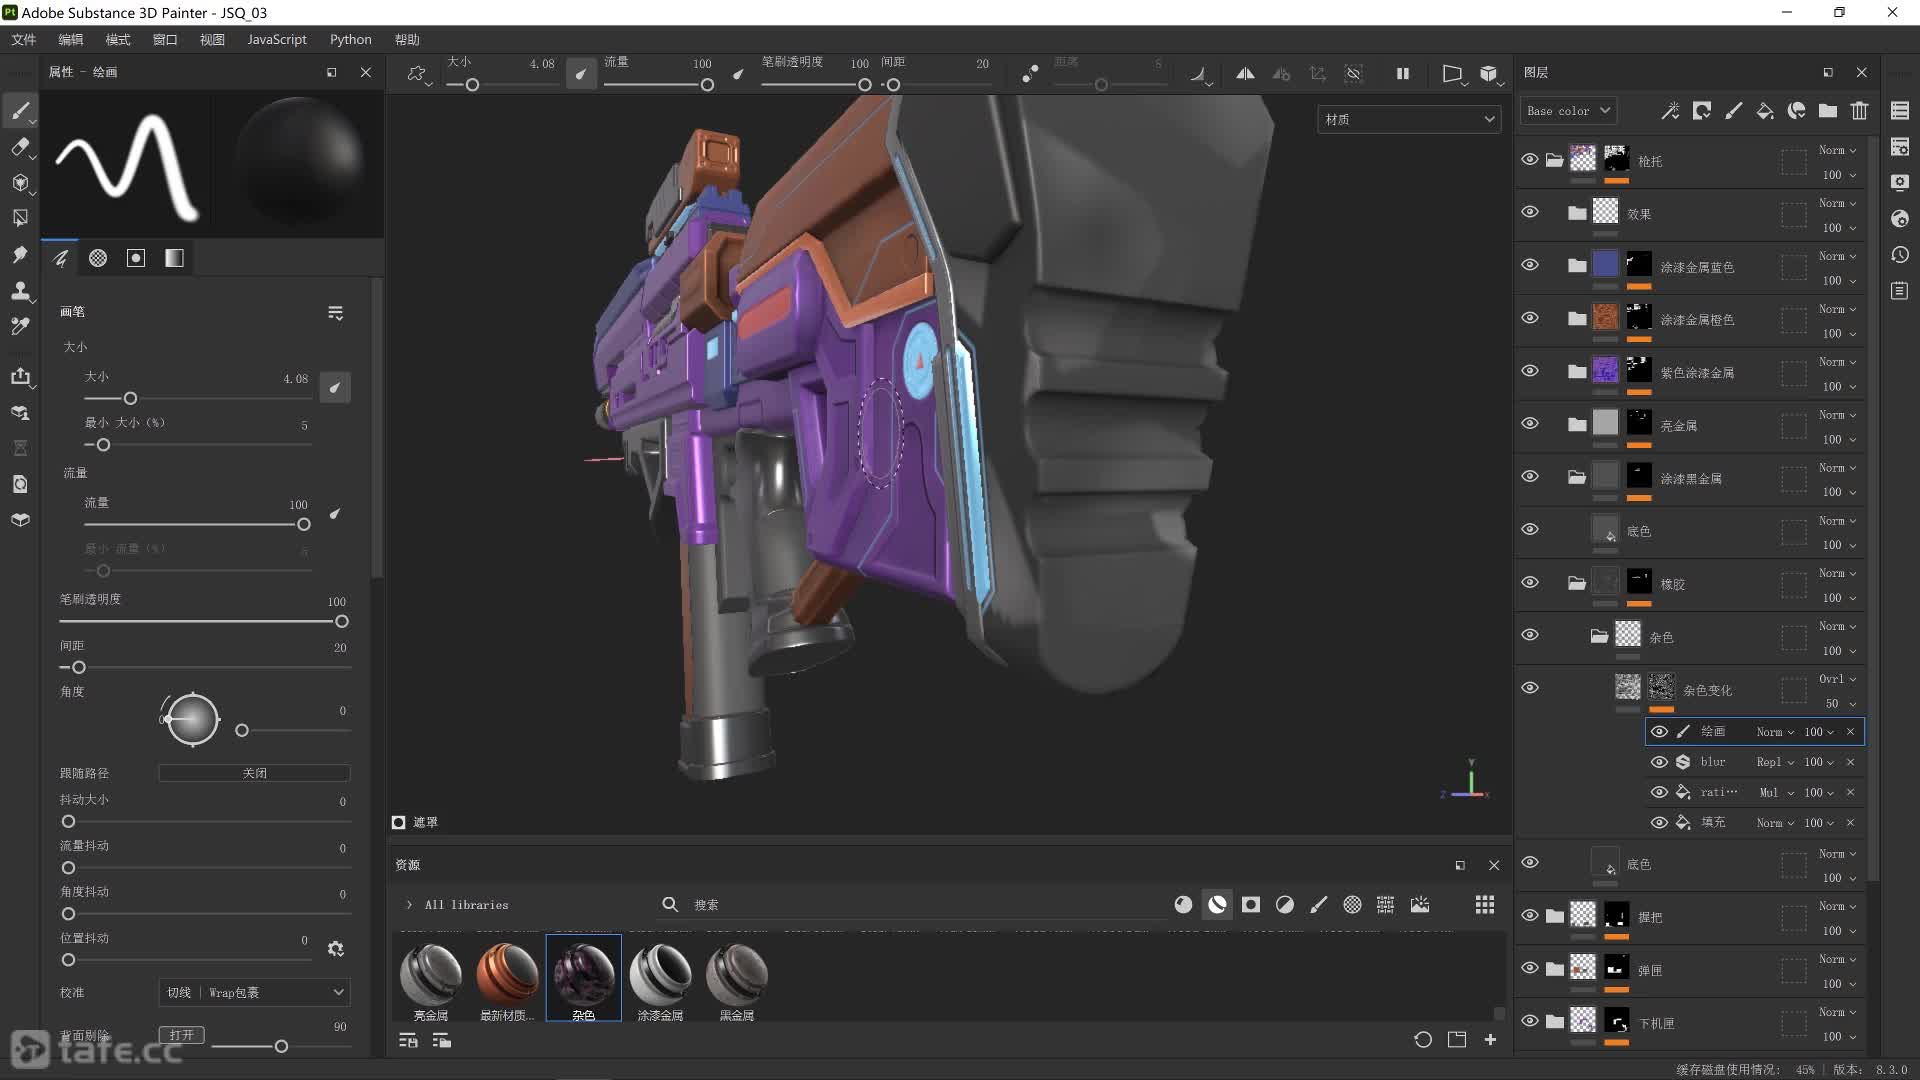Toggle symmetry in the top toolbar
Viewport: 1920px width, 1080px height.
click(1245, 73)
